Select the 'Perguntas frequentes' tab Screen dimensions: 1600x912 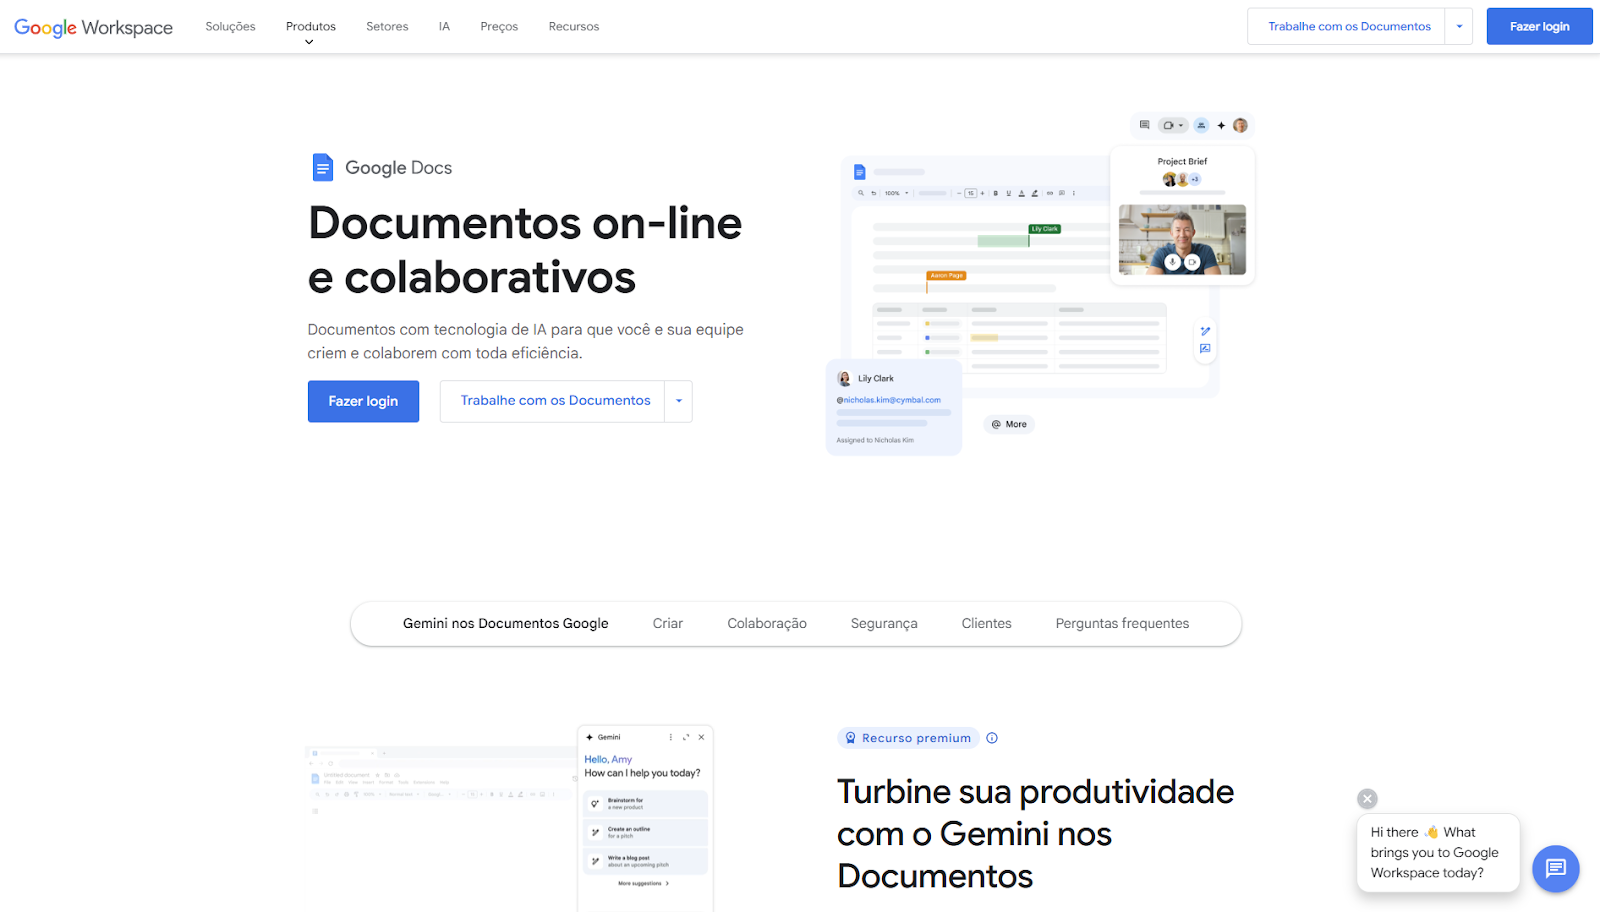[x=1122, y=623]
